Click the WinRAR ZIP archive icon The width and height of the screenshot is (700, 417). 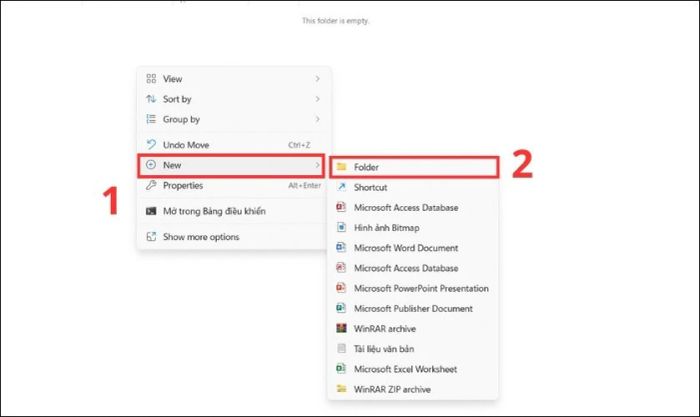coord(342,389)
